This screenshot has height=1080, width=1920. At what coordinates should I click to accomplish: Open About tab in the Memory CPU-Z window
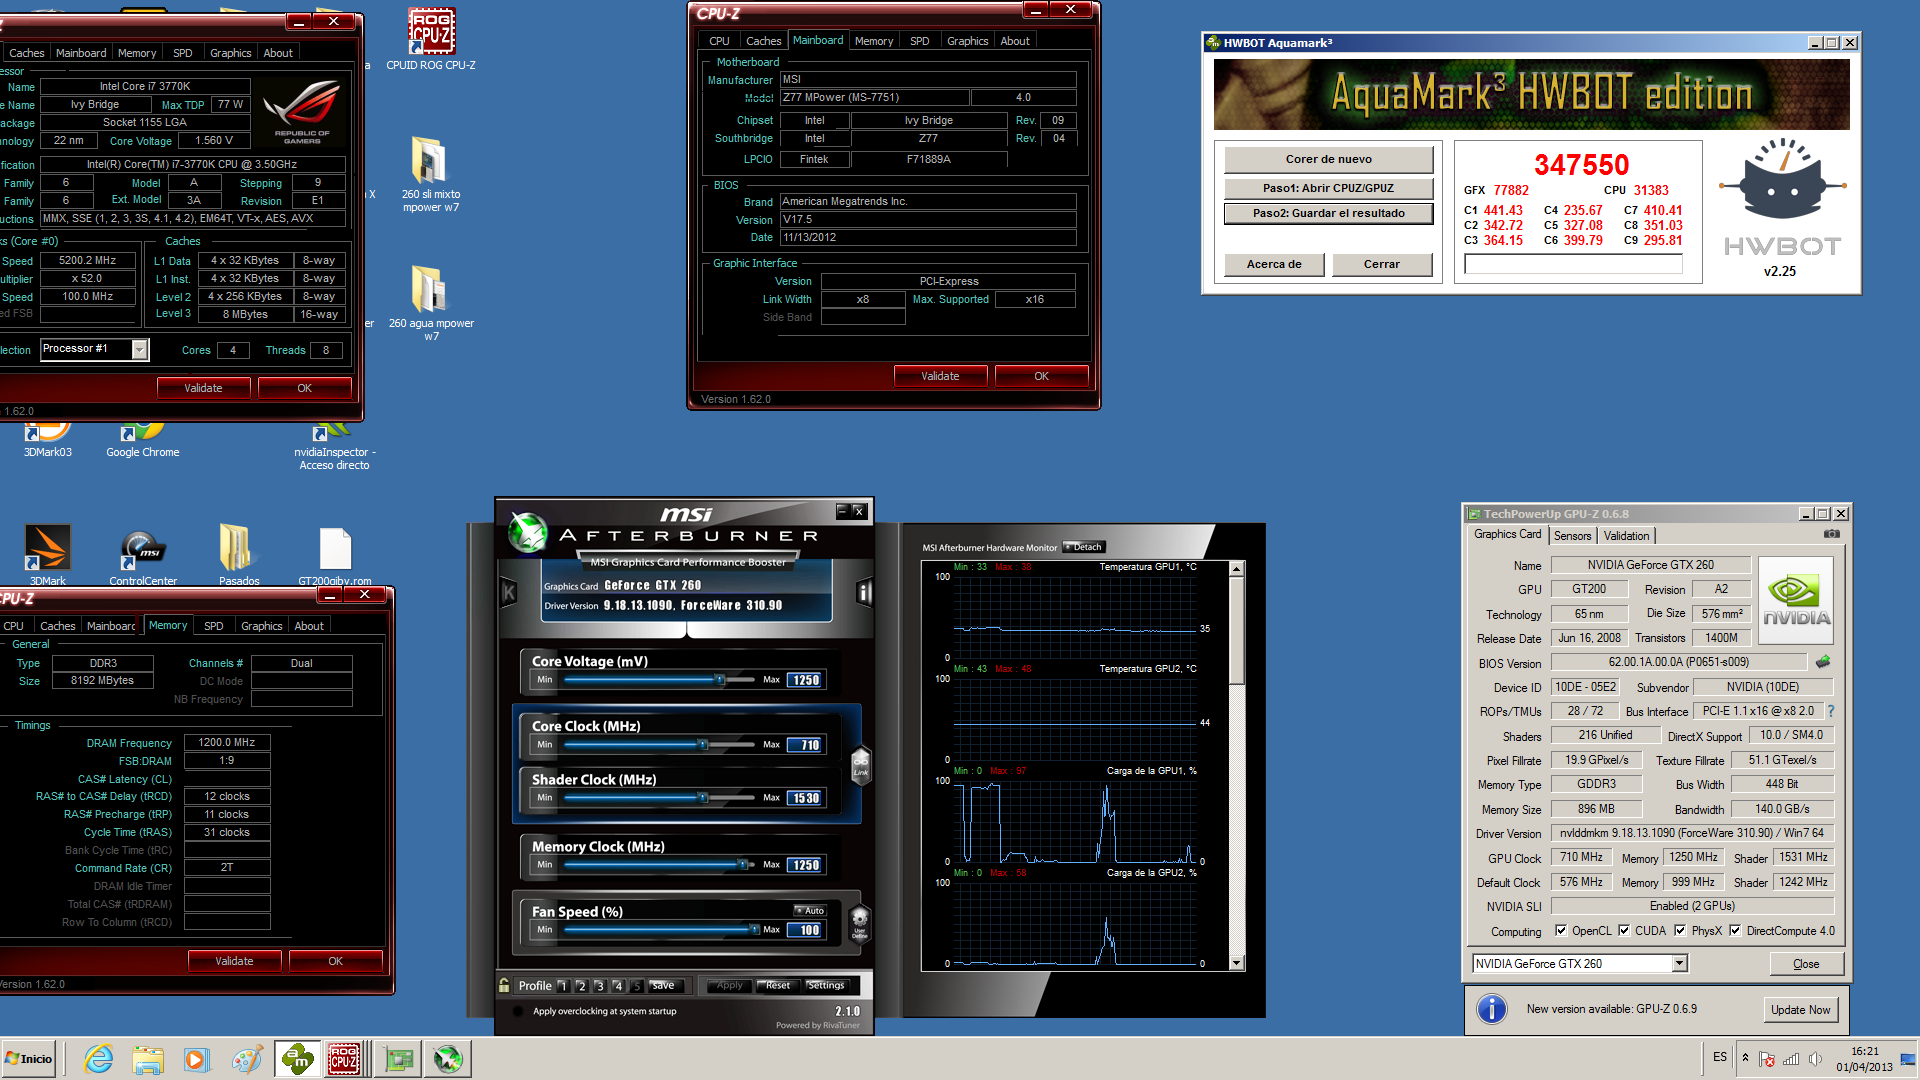[x=309, y=626]
